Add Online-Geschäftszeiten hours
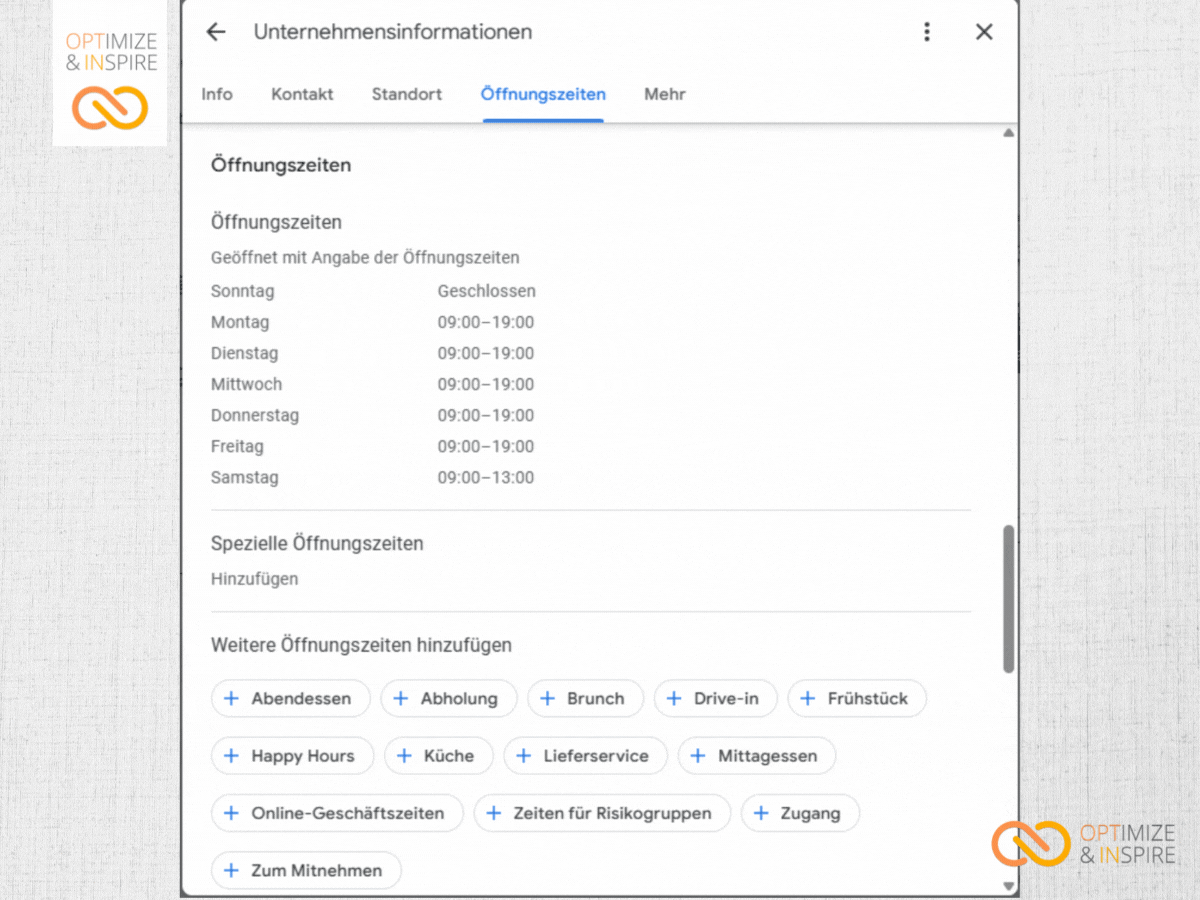The height and width of the screenshot is (900, 1200). (337, 813)
